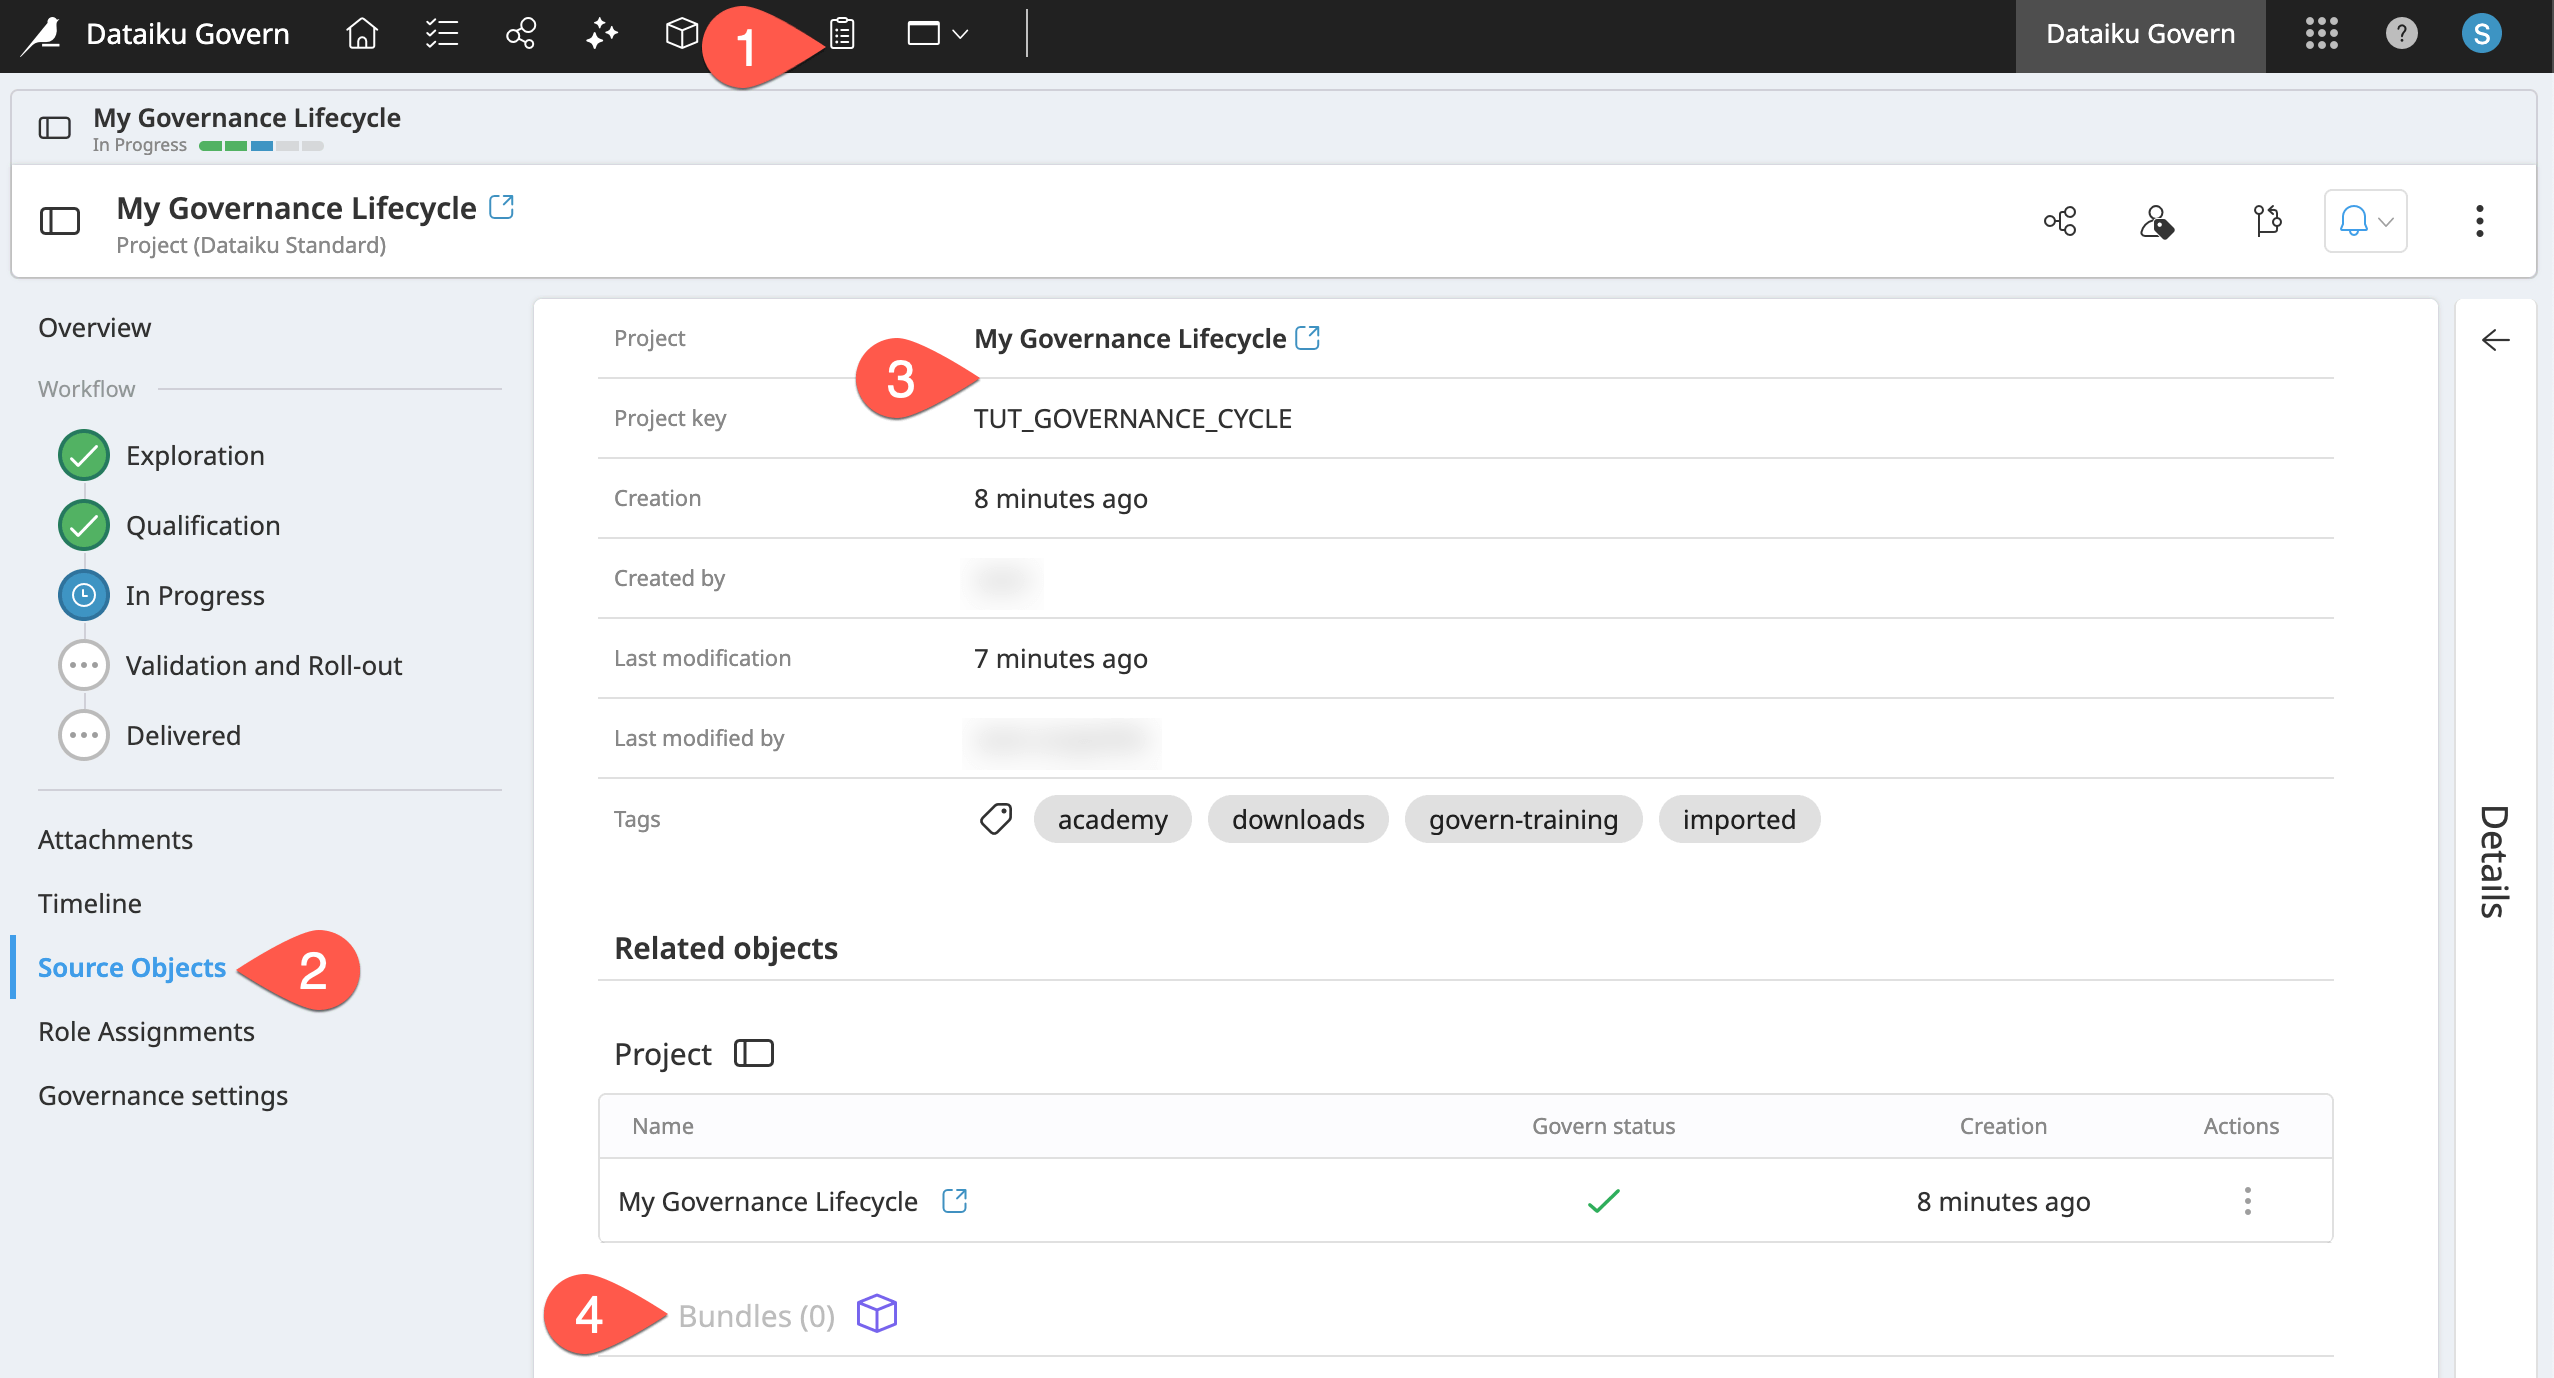Screen dimensions: 2554x1378
Task: Click the Exploration green check icon
Action: [x=84, y=455]
